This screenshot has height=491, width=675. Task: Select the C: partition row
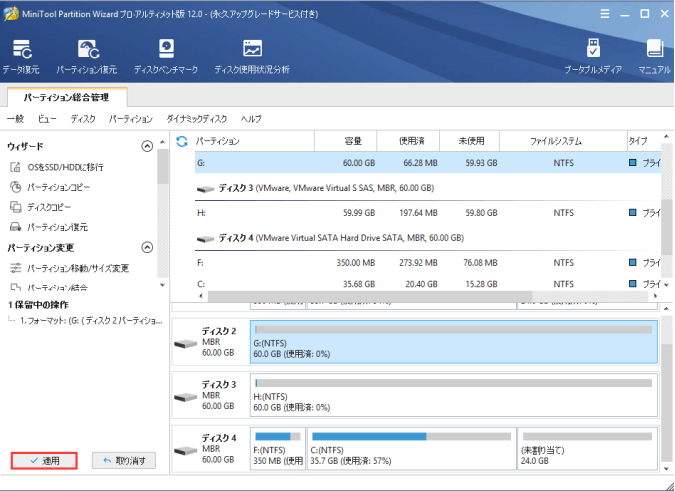pyautogui.click(x=428, y=284)
